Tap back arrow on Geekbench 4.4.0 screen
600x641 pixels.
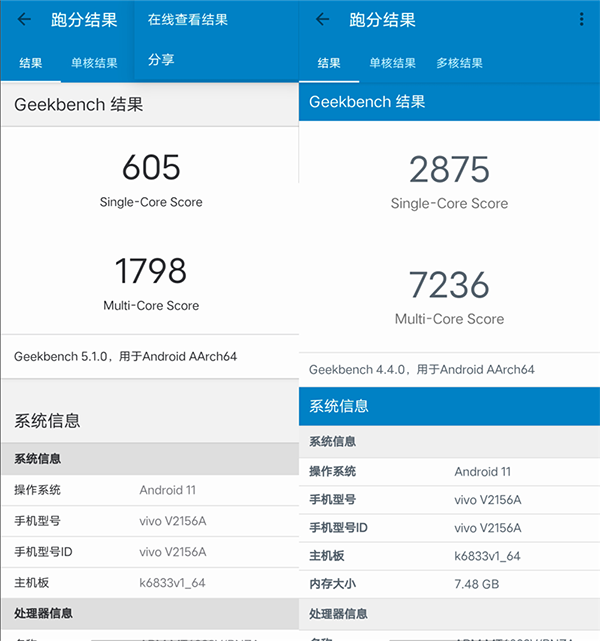click(x=322, y=19)
